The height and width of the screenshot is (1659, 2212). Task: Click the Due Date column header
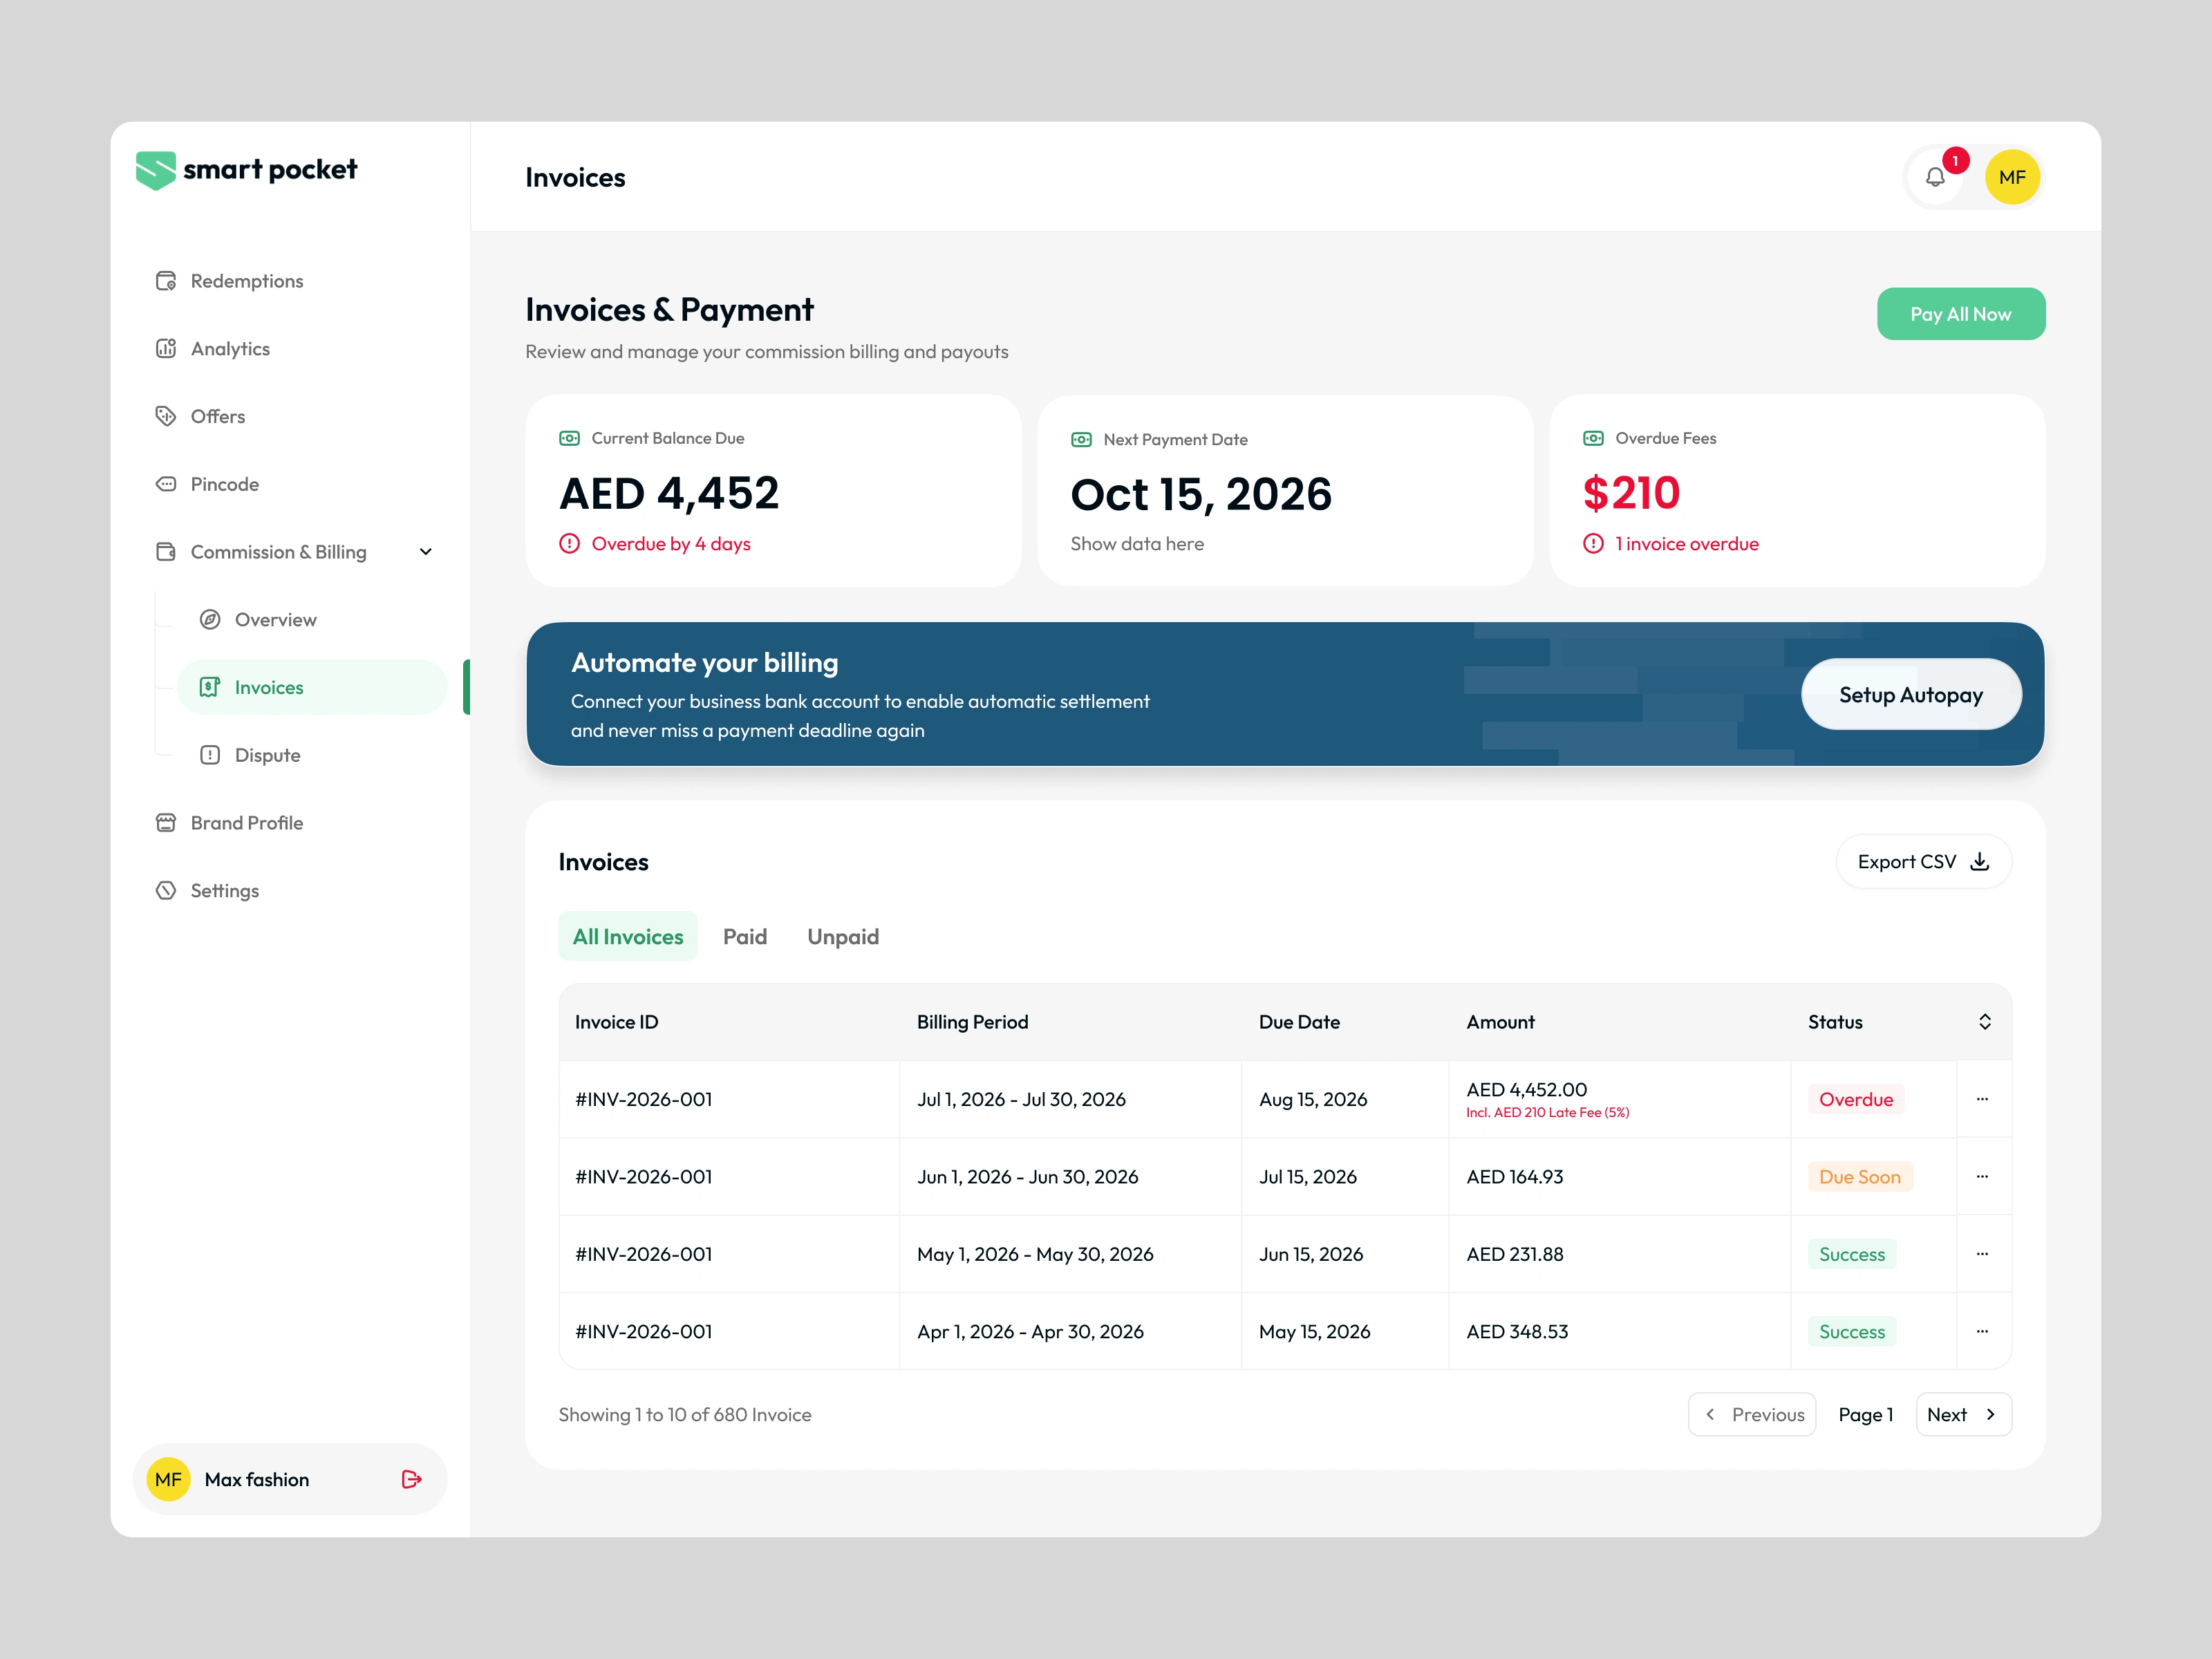[1299, 1022]
